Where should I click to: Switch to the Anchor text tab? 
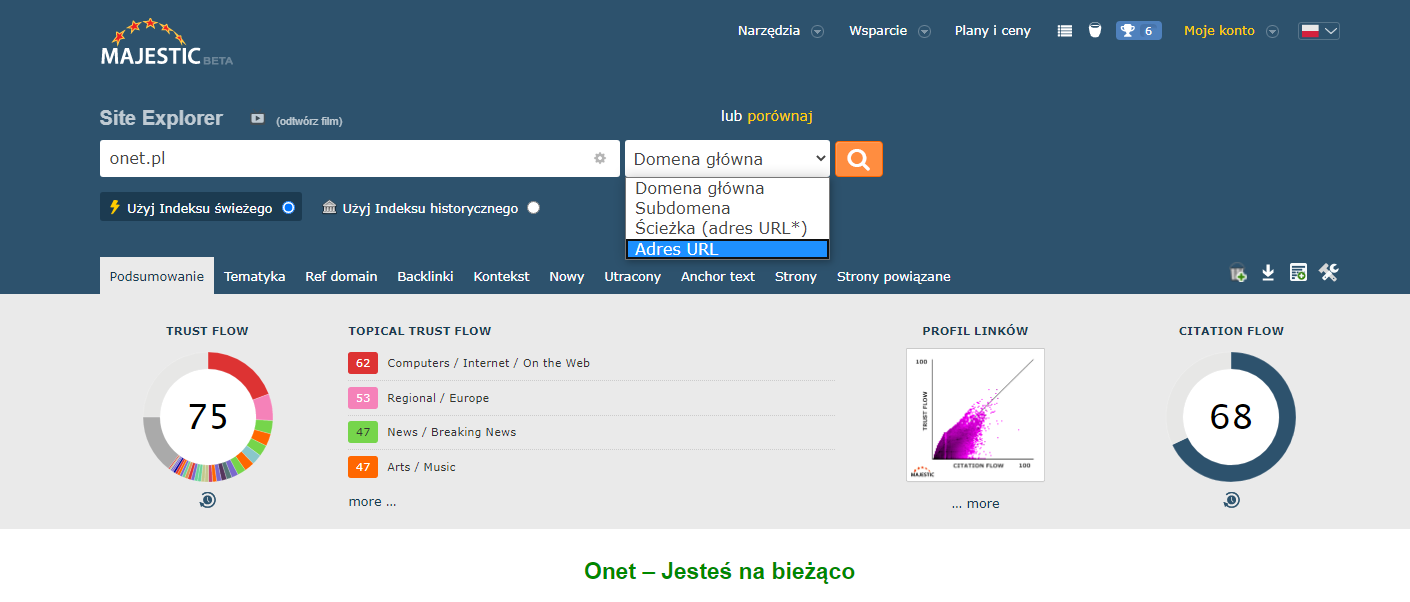(718, 276)
